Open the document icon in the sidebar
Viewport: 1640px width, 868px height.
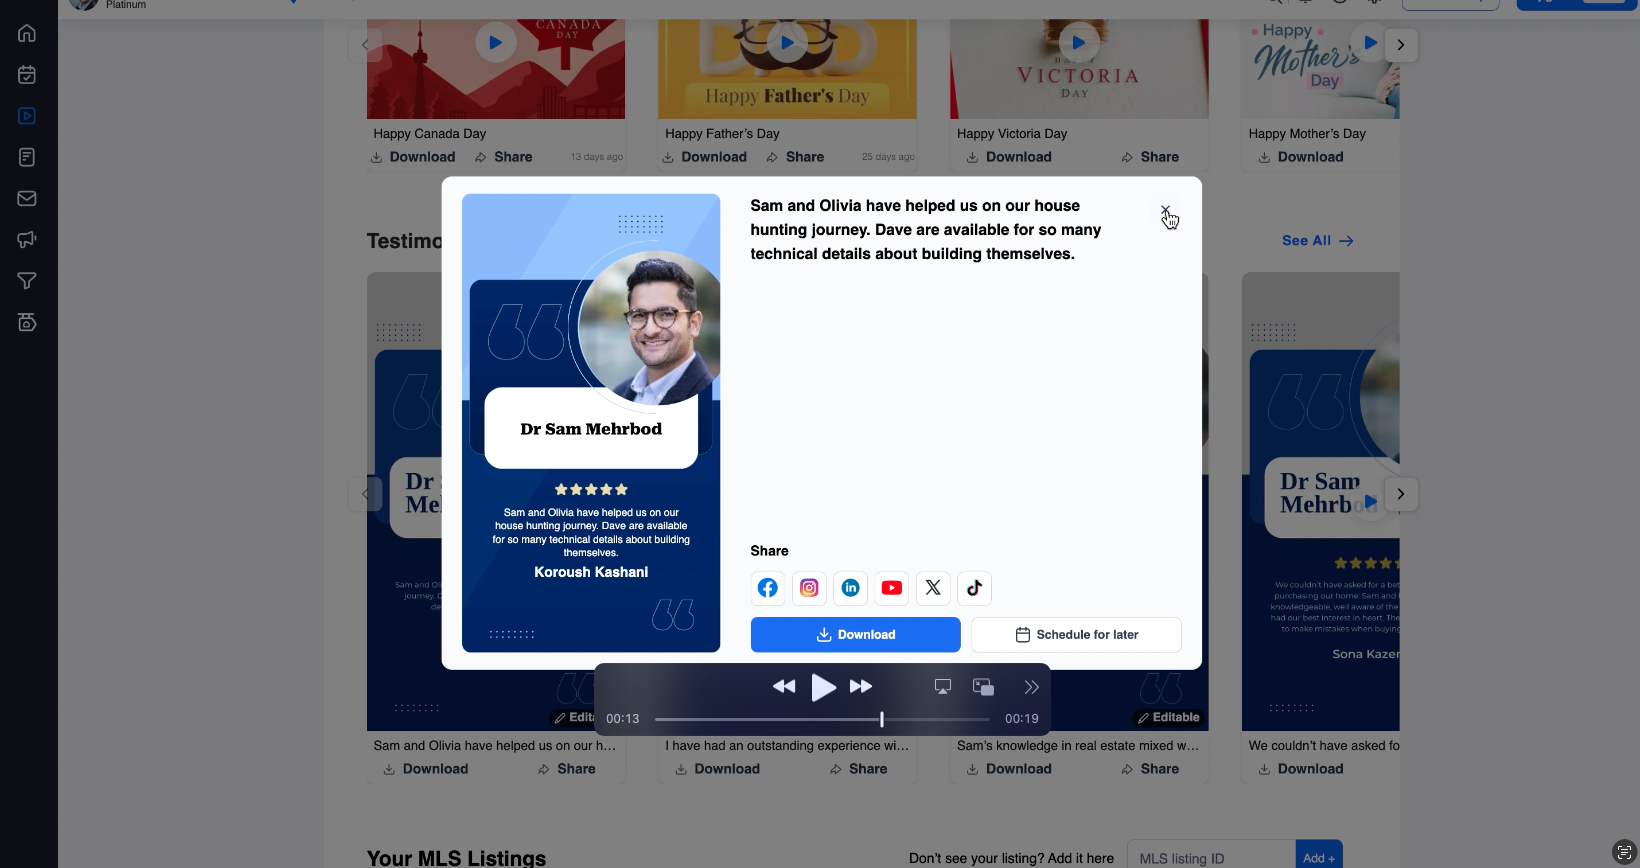pos(27,157)
